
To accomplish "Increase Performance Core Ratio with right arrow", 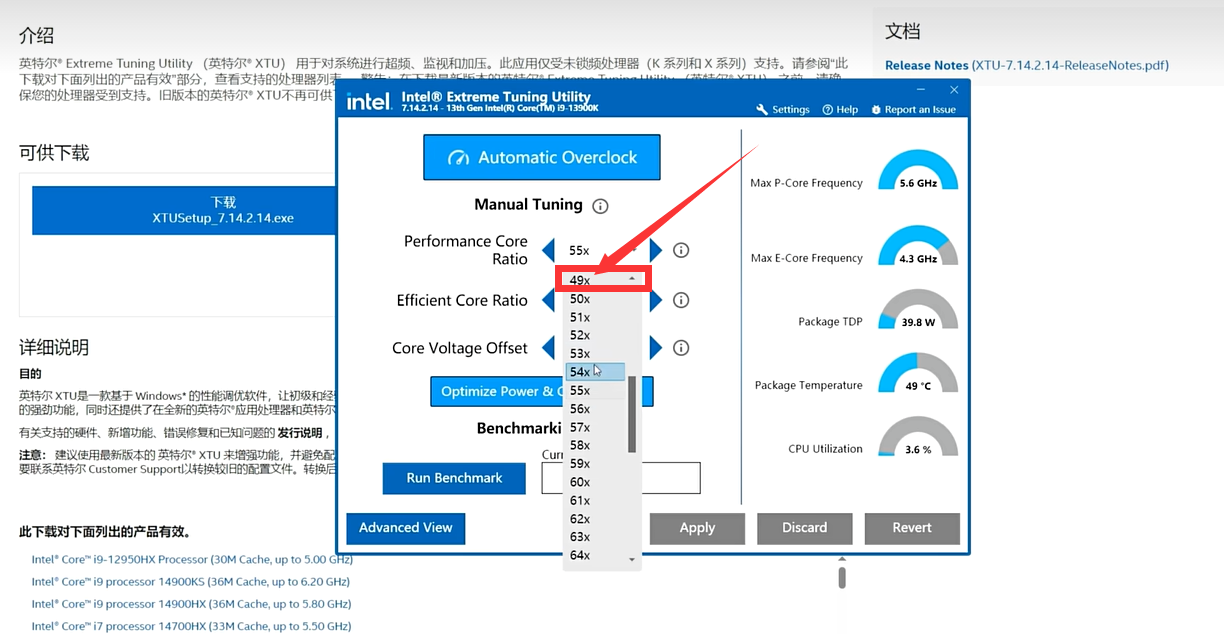I will tap(655, 250).
